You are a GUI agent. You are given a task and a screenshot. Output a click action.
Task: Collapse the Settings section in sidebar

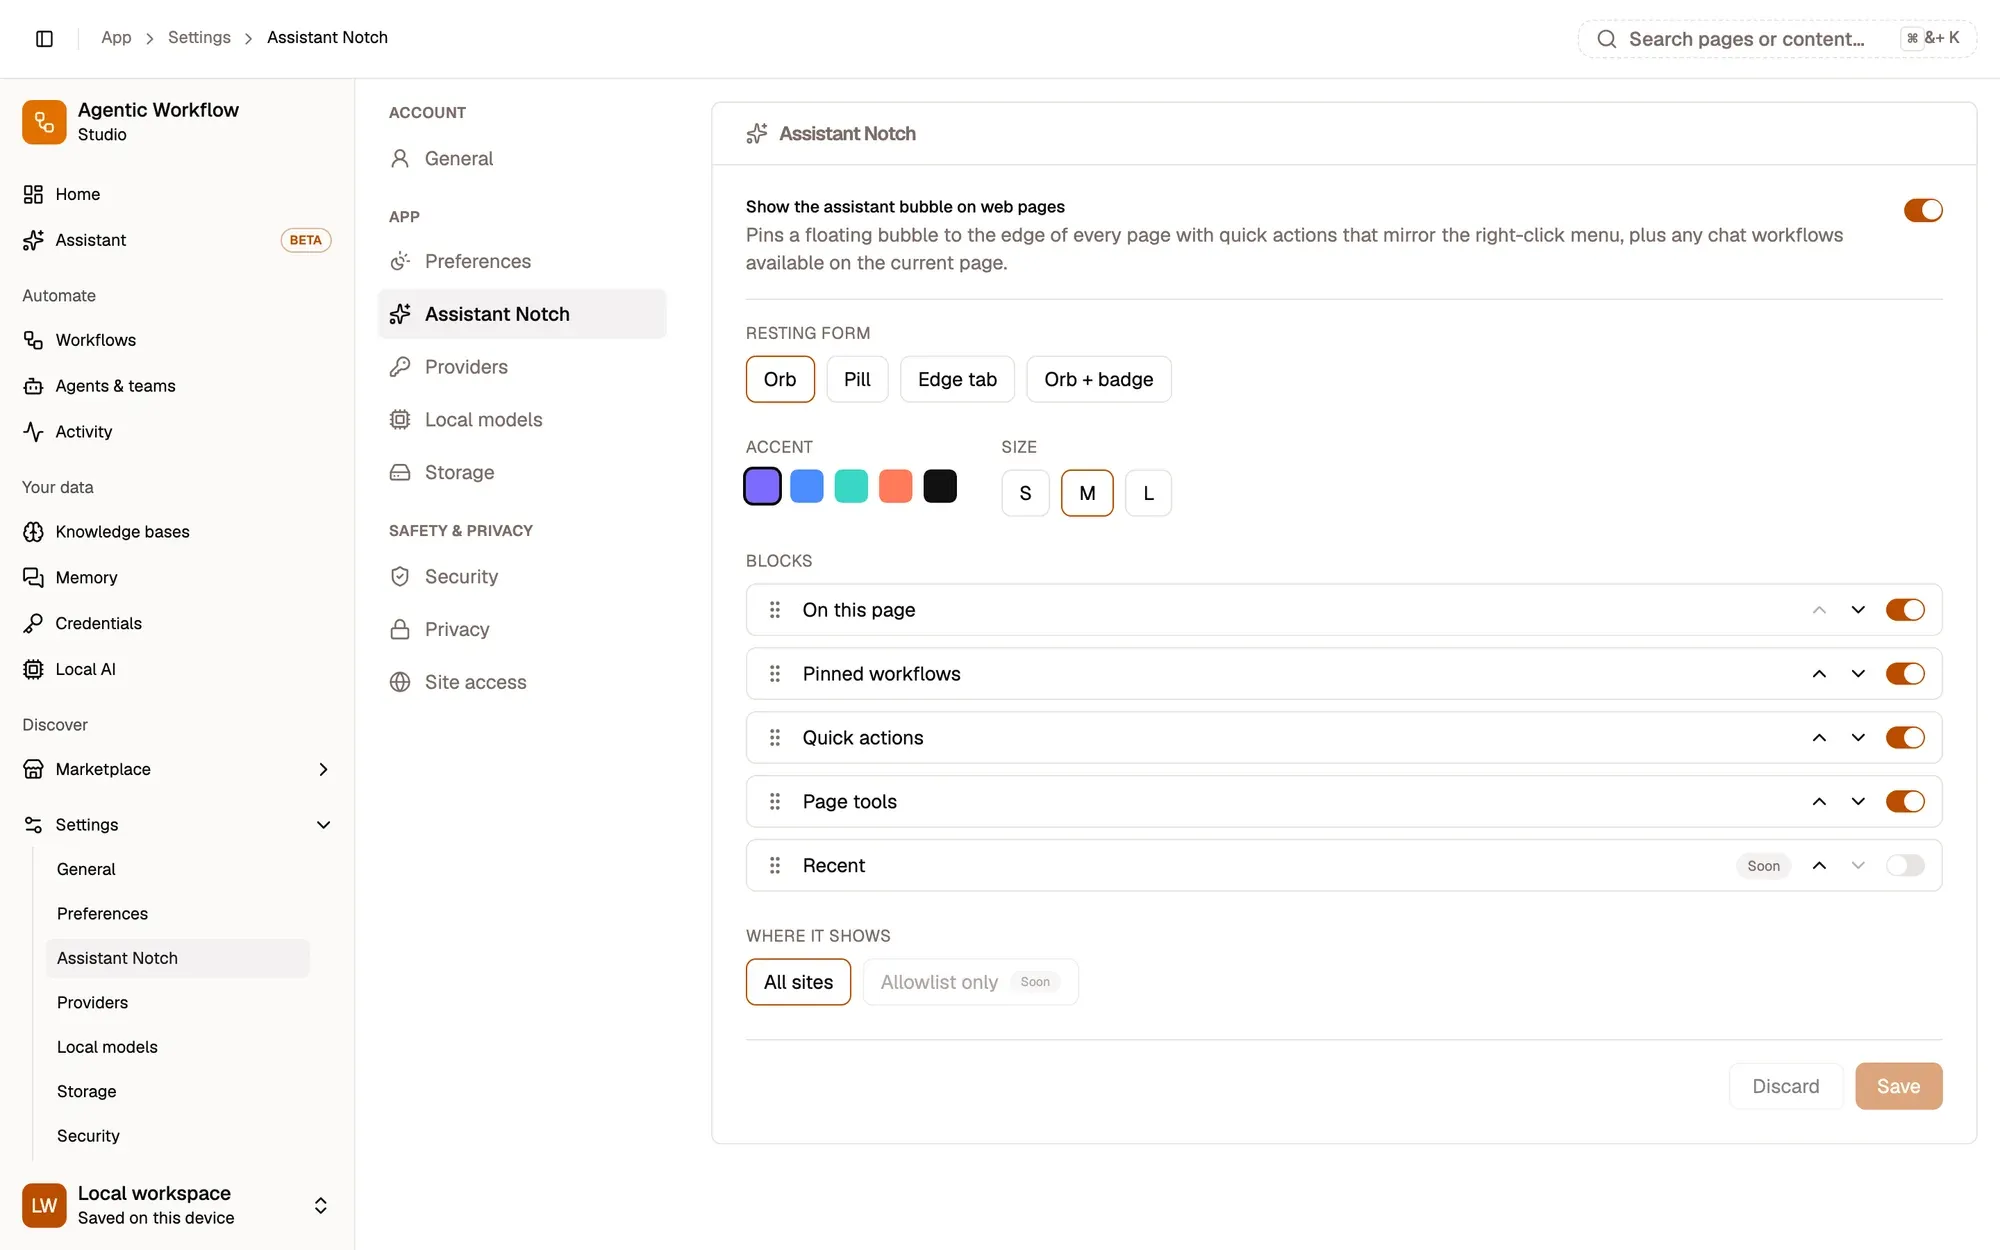click(323, 825)
